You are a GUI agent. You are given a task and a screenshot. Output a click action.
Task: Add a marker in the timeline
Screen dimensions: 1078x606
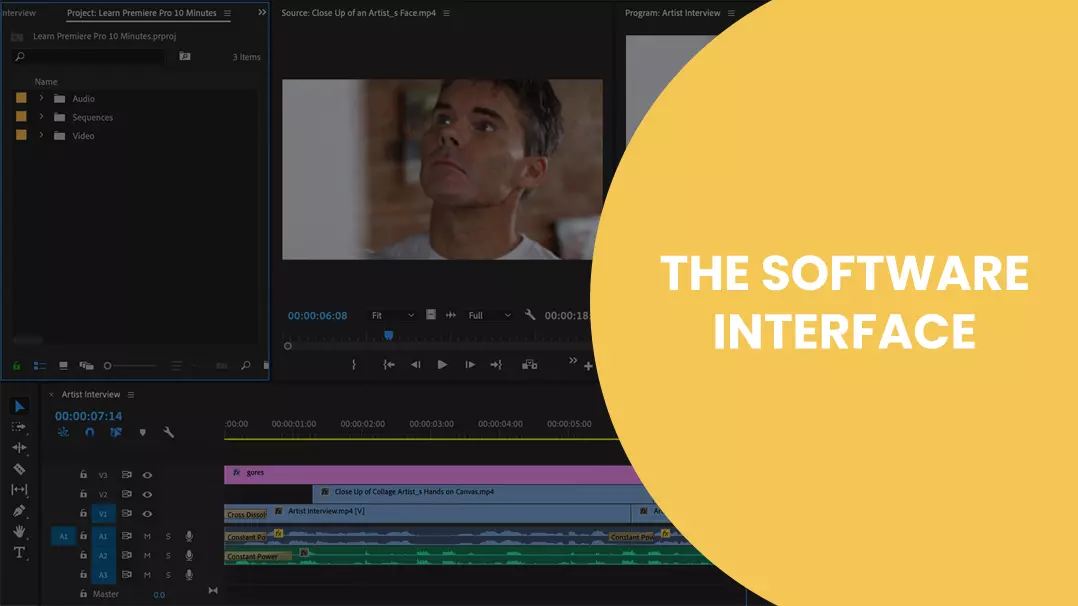tap(142, 433)
